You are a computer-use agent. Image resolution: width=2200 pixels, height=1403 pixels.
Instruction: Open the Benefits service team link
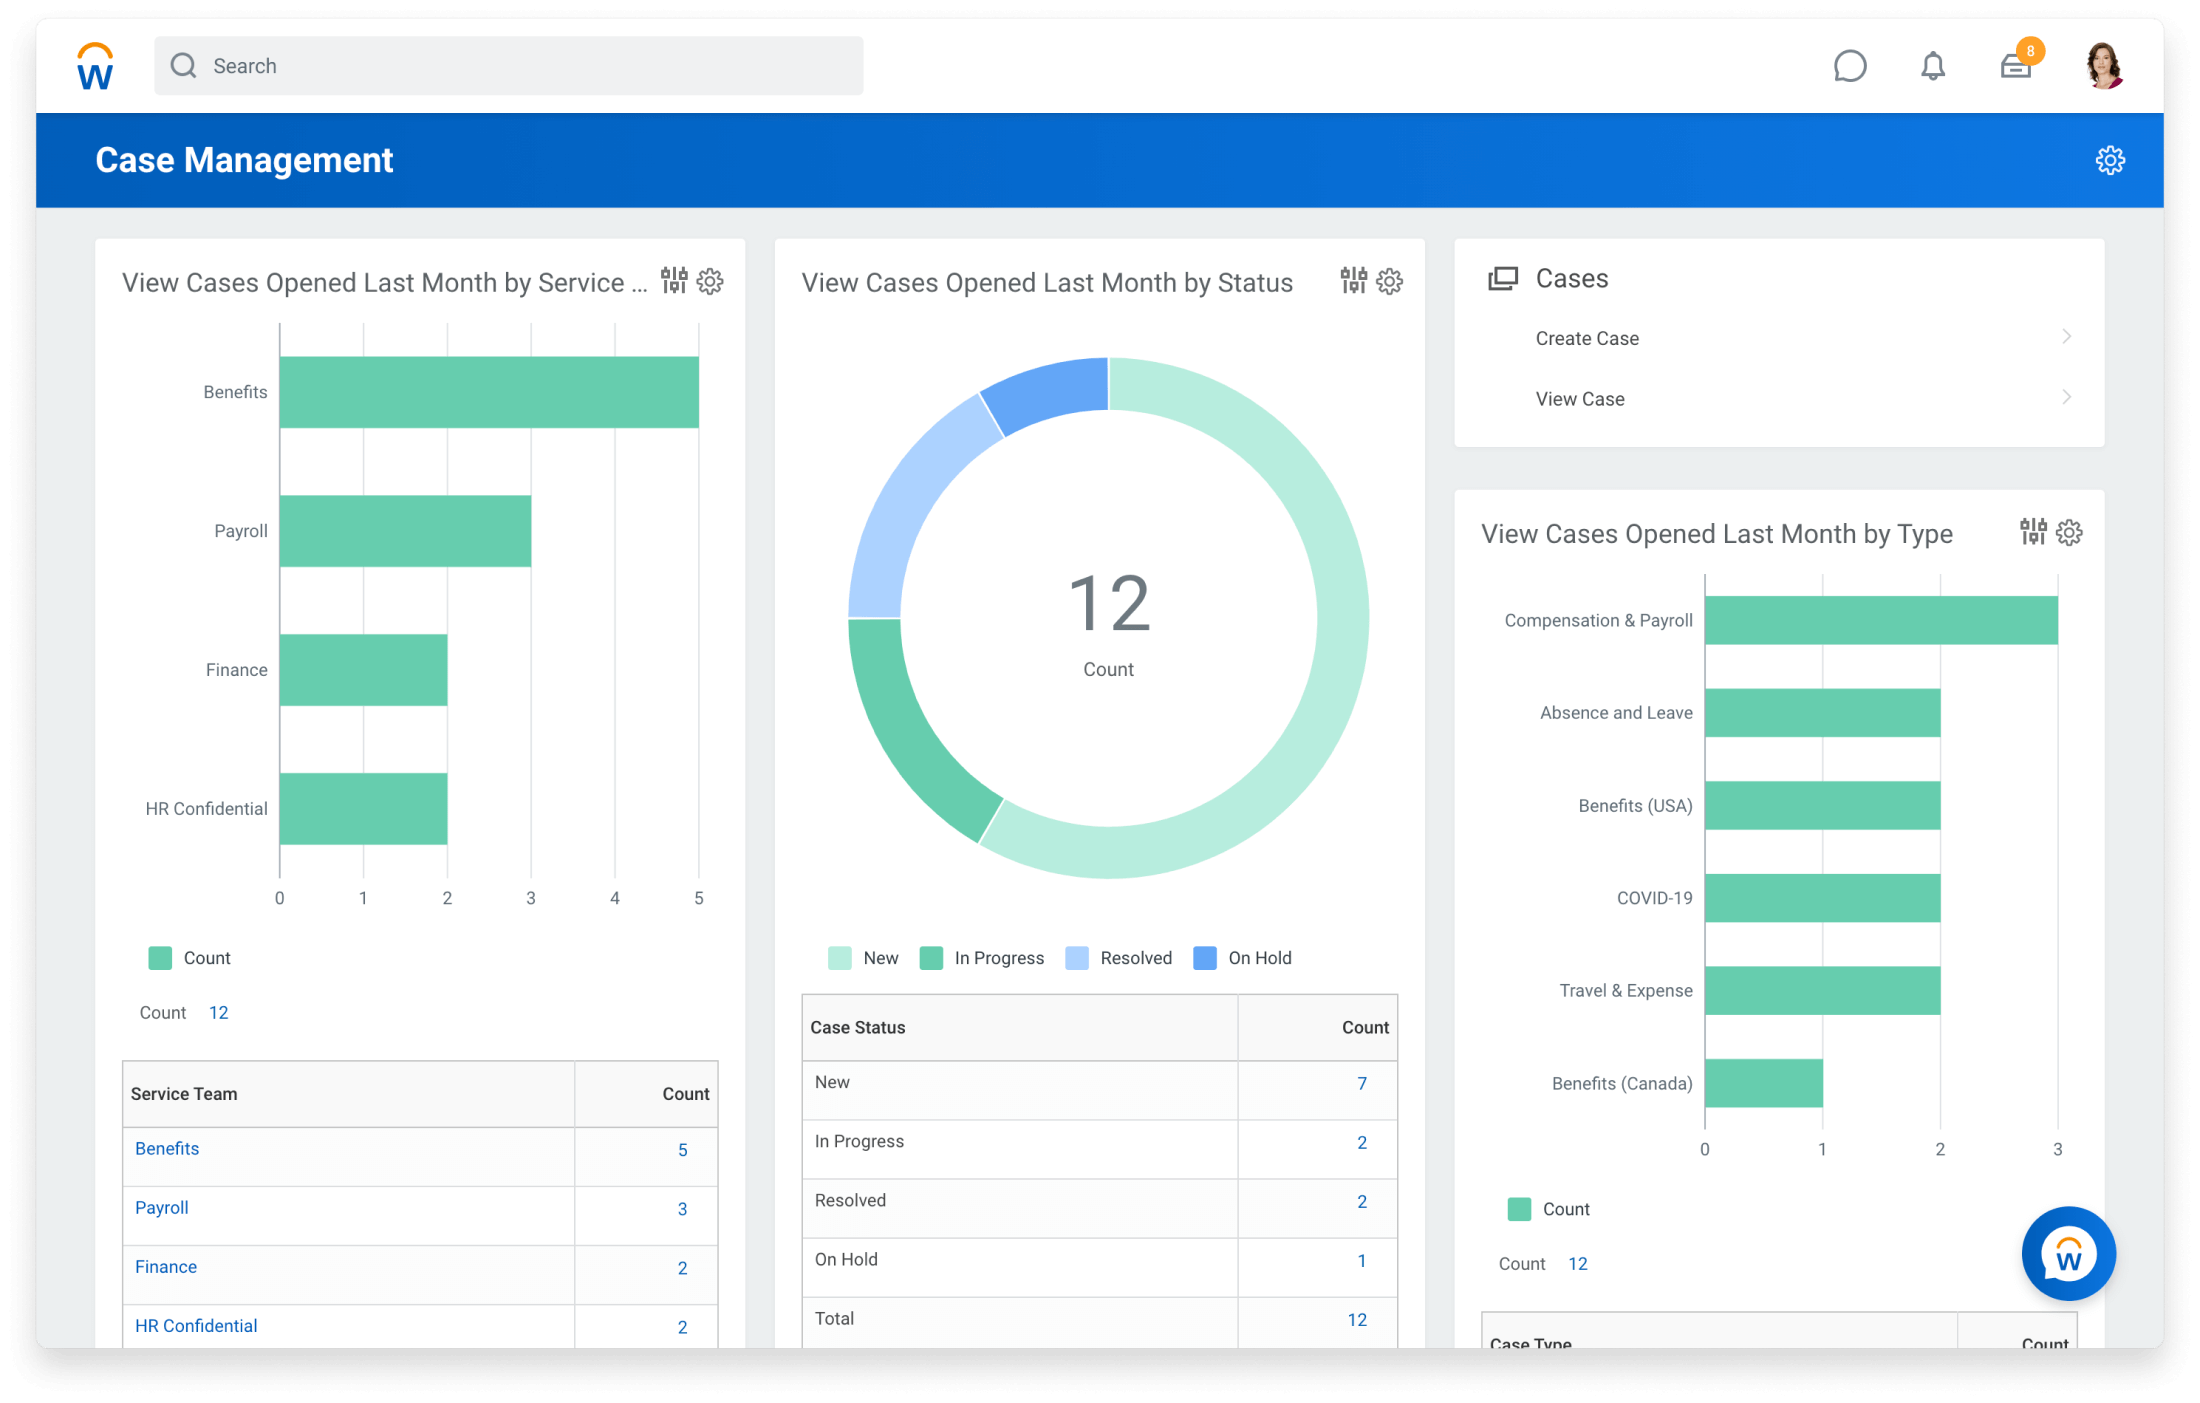click(x=167, y=1148)
